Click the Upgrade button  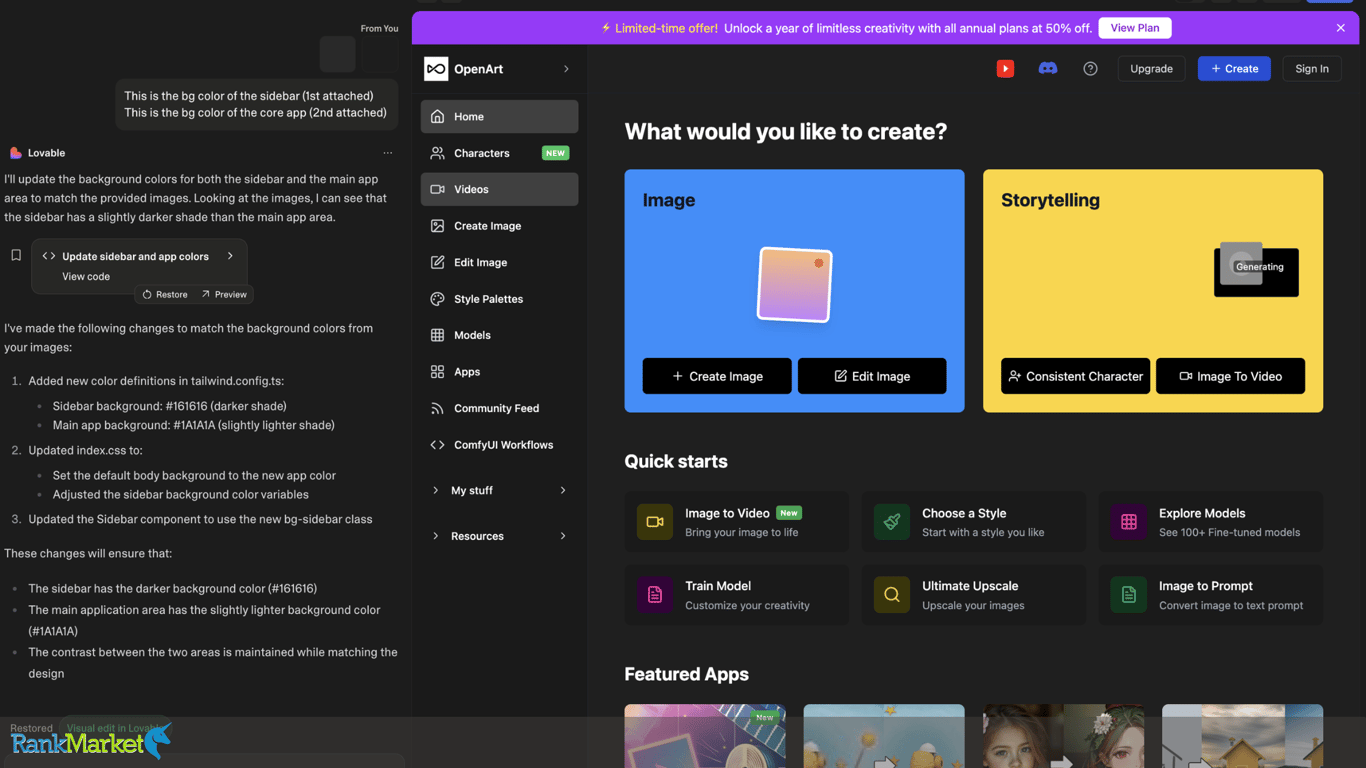1151,68
